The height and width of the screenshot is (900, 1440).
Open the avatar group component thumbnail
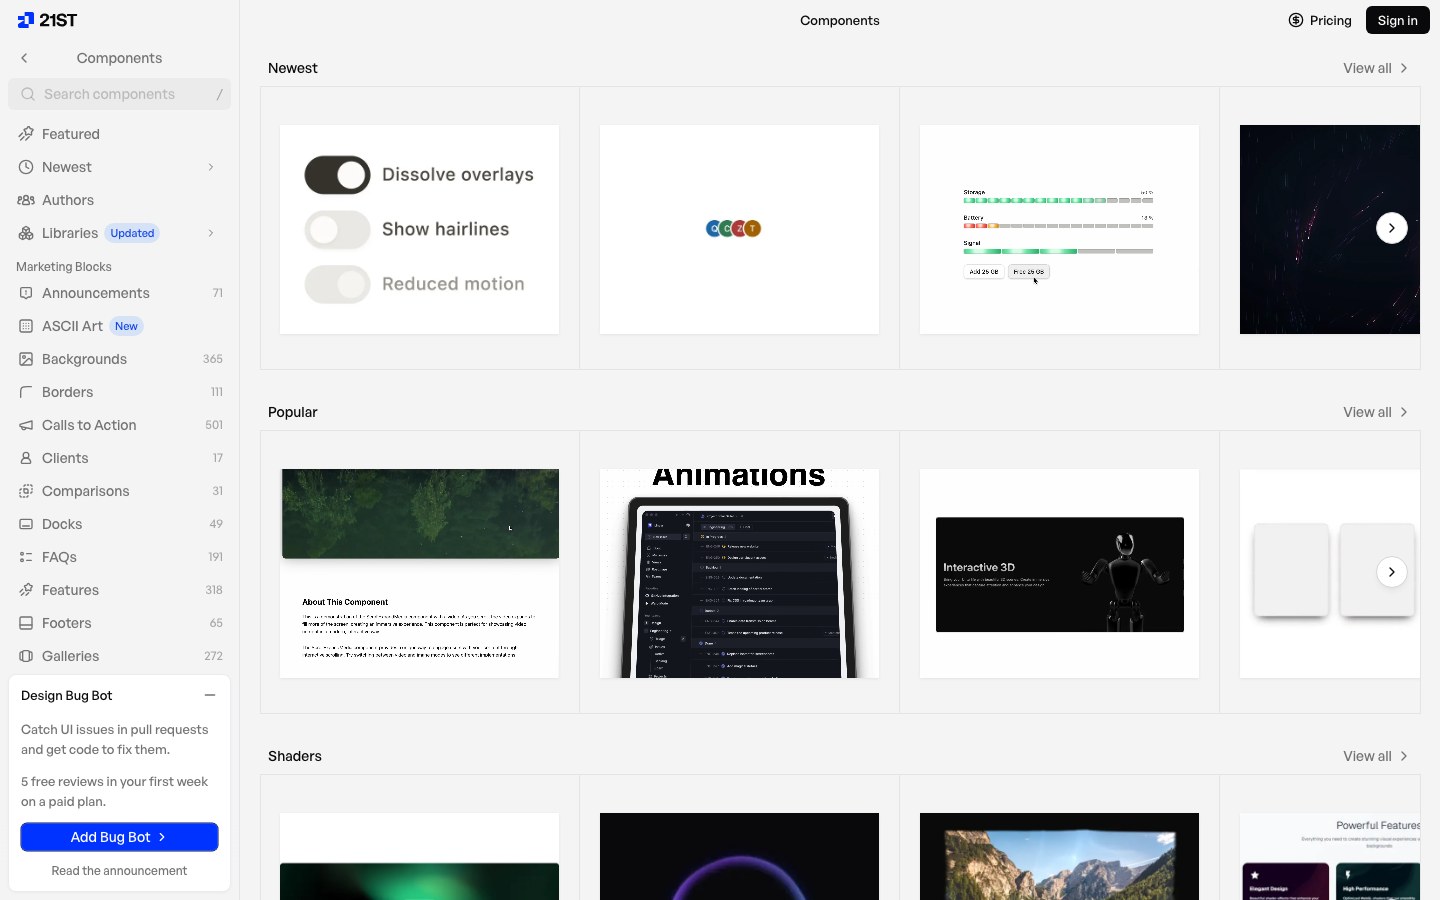pos(739,229)
